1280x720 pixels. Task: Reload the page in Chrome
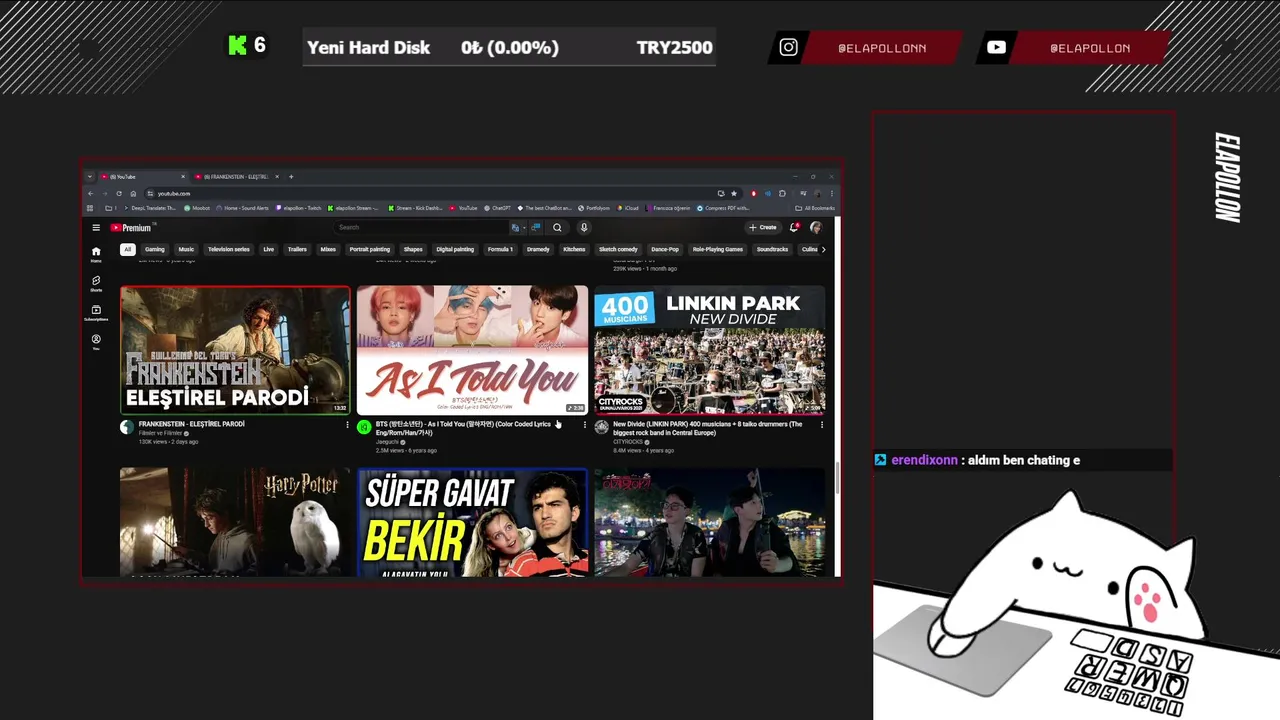coord(119,193)
